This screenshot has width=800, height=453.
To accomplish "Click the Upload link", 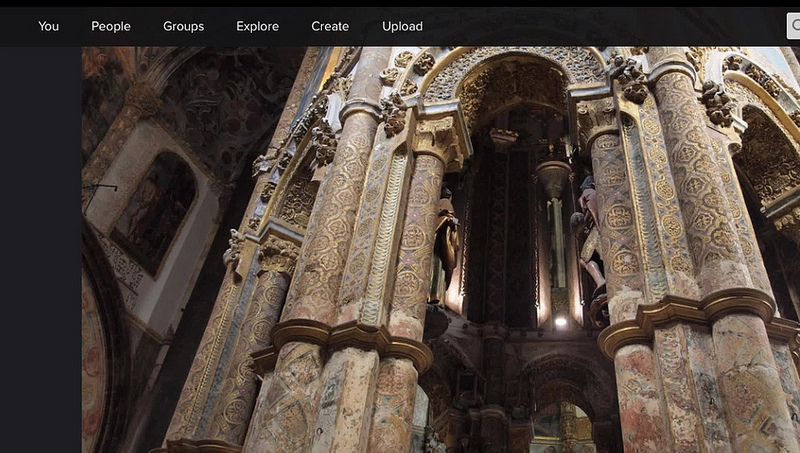I will [402, 26].
